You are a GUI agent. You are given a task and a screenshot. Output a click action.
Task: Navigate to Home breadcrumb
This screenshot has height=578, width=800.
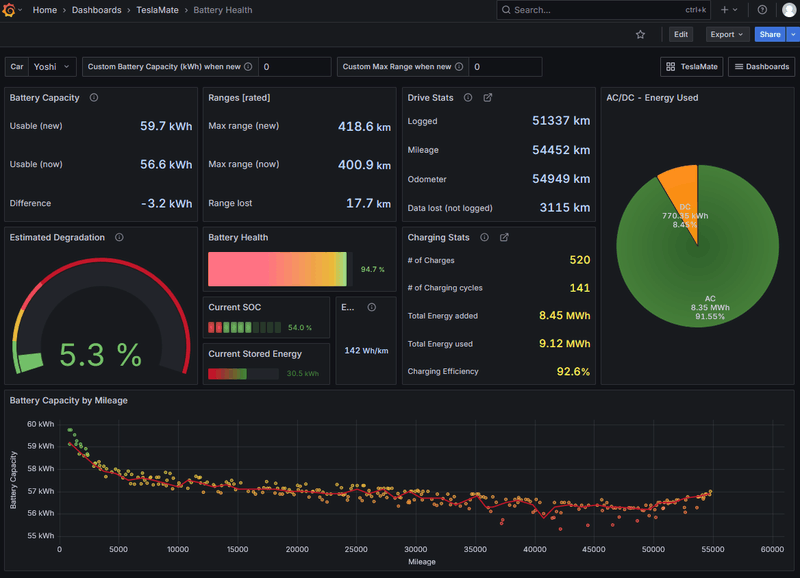coord(45,10)
